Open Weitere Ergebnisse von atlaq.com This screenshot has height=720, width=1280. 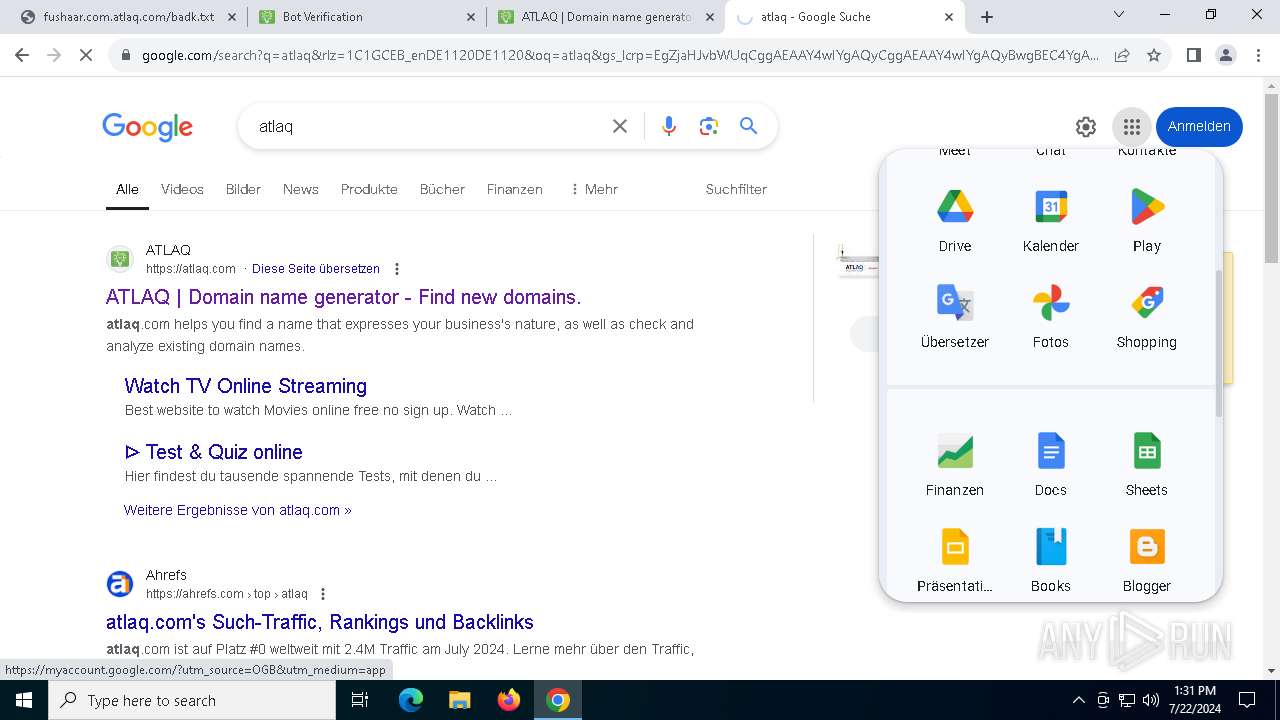coord(238,510)
